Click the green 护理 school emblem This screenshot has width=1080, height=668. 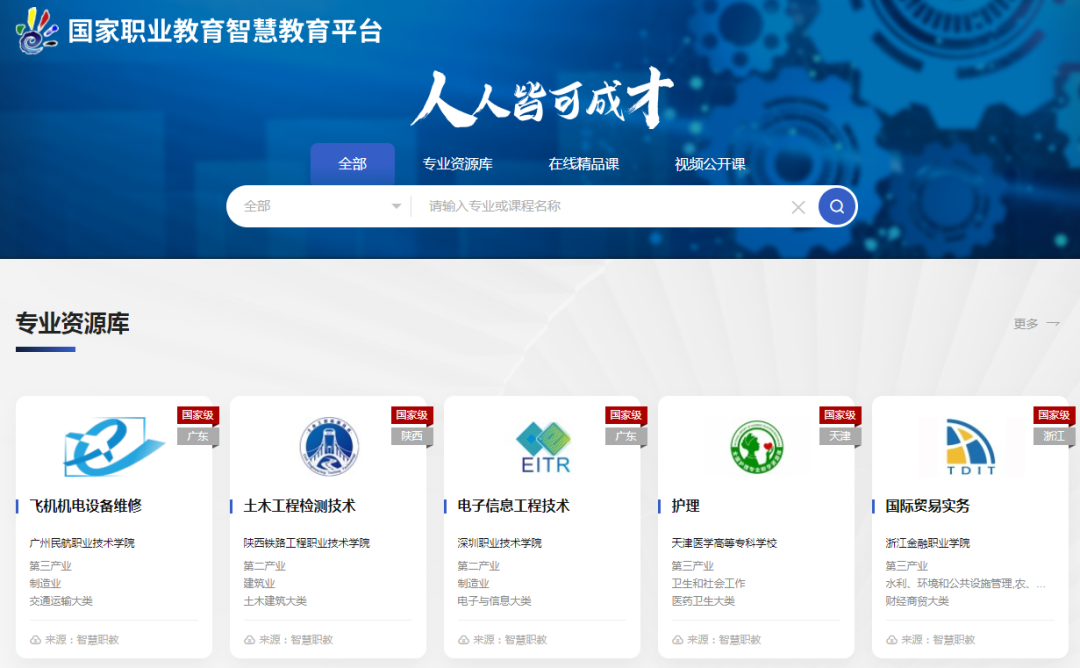coord(757,446)
